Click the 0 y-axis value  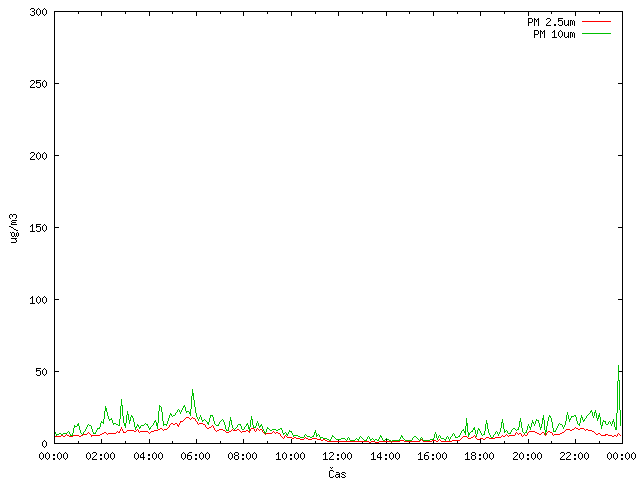click(44, 444)
